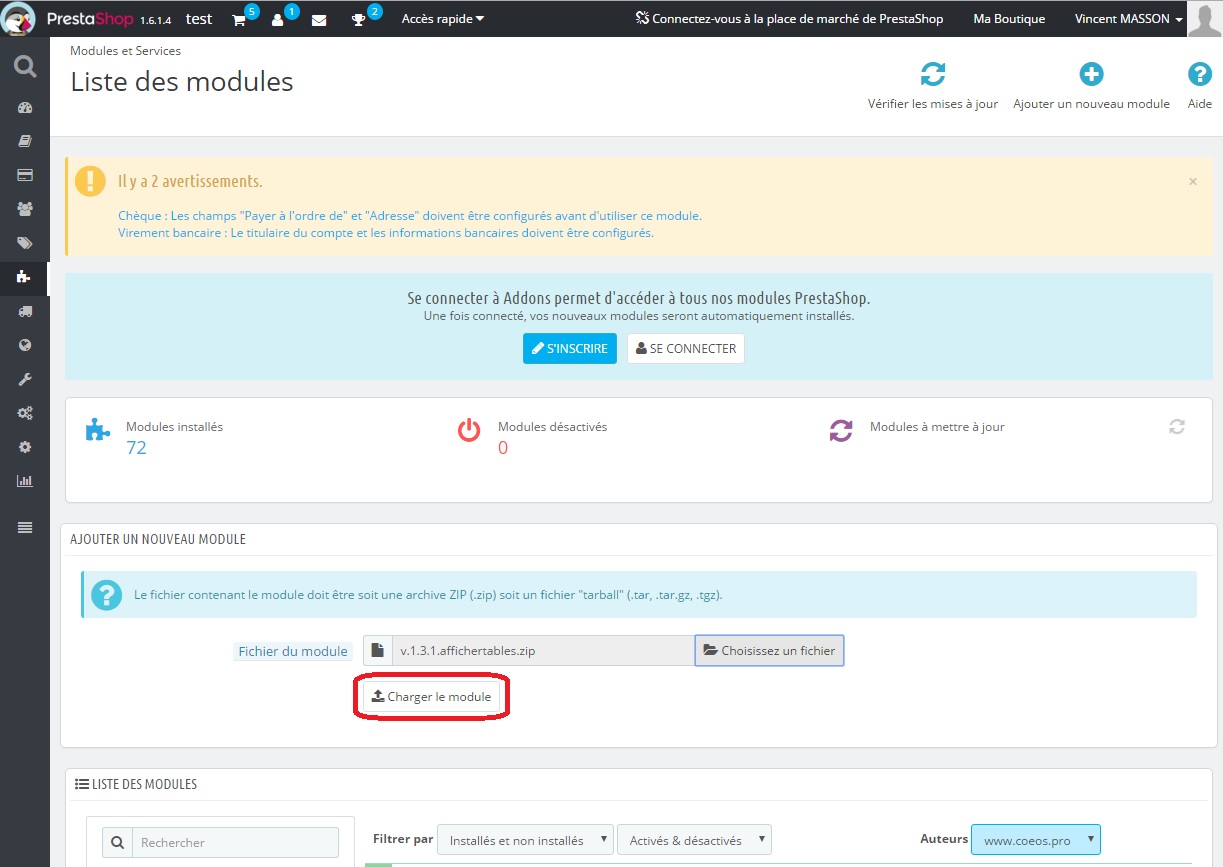Click the test shop name
The height and width of the screenshot is (867, 1223).
click(x=199, y=19)
